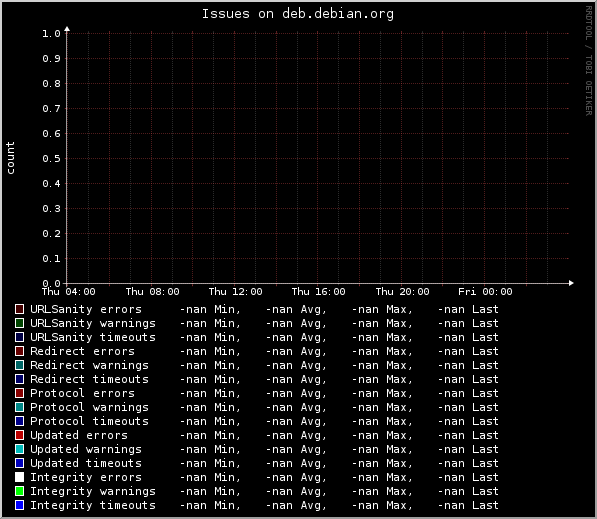Image resolution: width=597 pixels, height=519 pixels.
Task: Click the Fri 00:00 time axis label
Action: point(485,292)
